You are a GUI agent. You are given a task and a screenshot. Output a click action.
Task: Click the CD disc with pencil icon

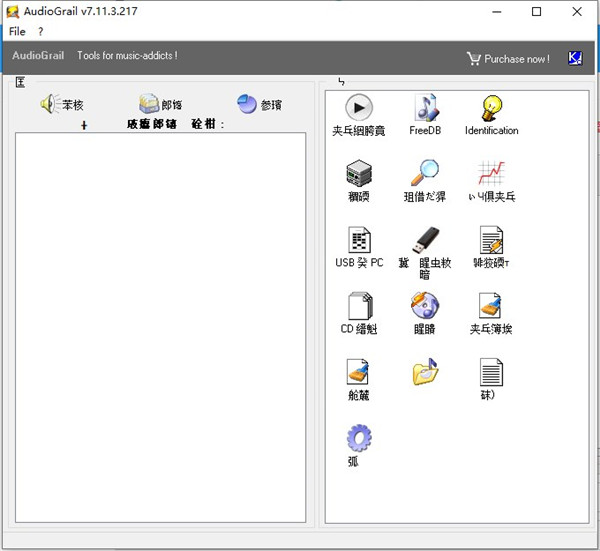click(426, 306)
